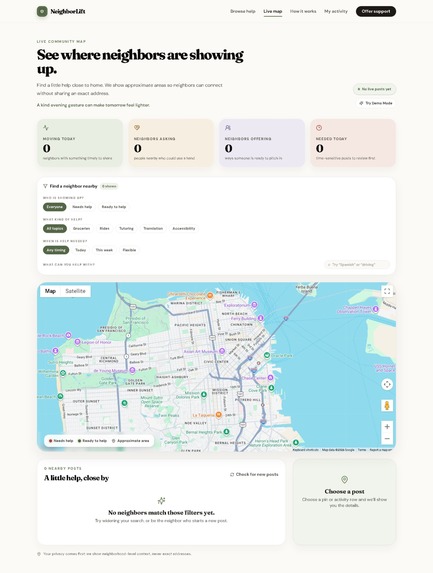Click Check for new posts

pos(254,474)
